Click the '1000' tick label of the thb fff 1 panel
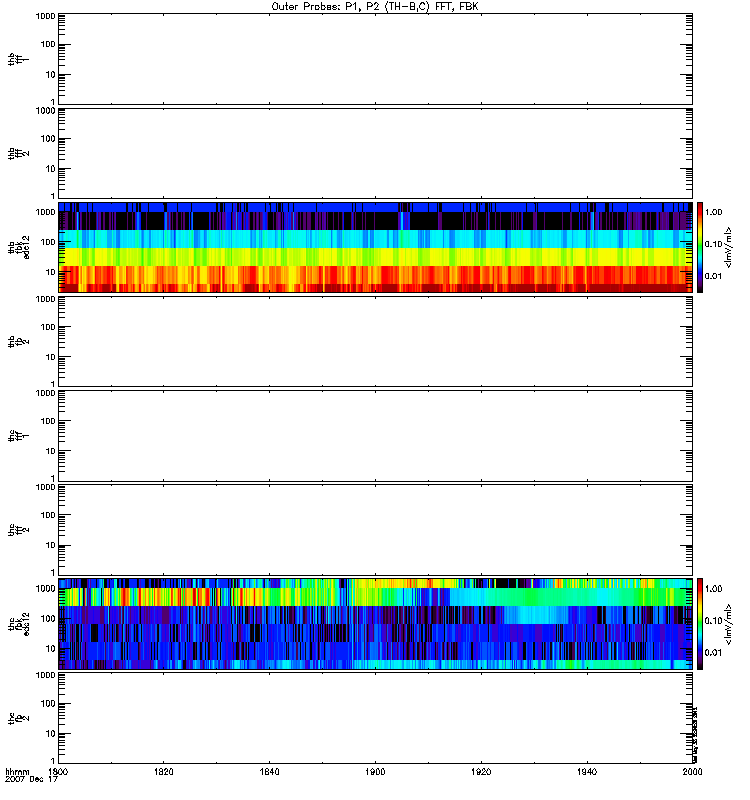 coord(45,16)
